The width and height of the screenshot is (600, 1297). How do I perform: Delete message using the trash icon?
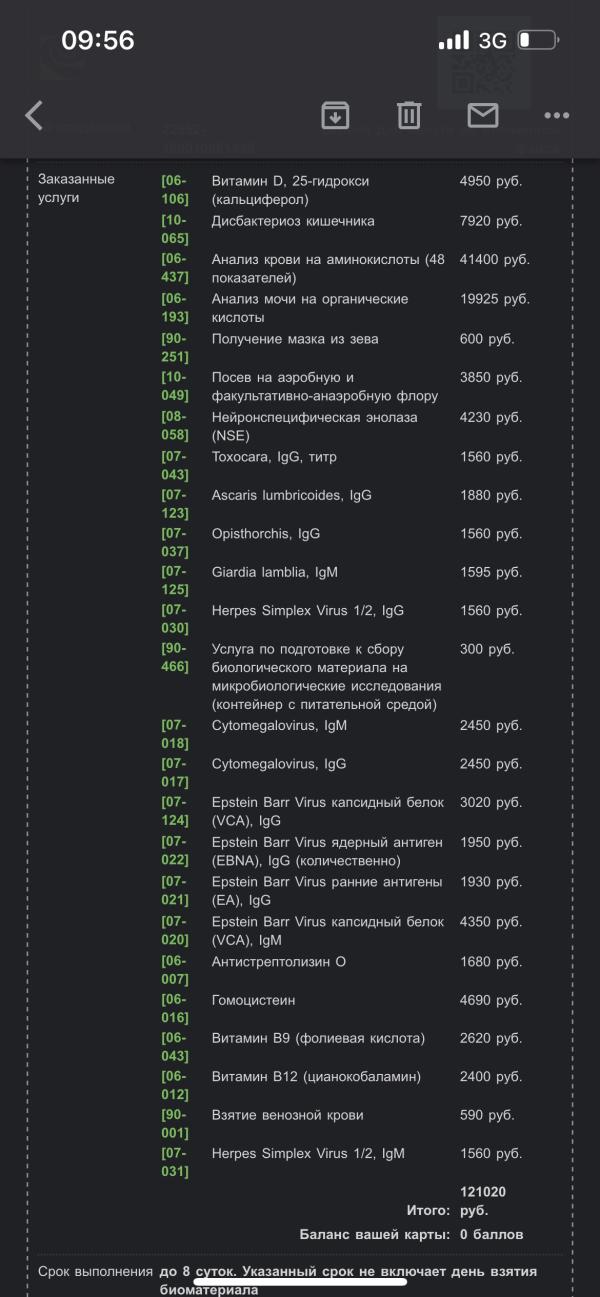click(409, 116)
